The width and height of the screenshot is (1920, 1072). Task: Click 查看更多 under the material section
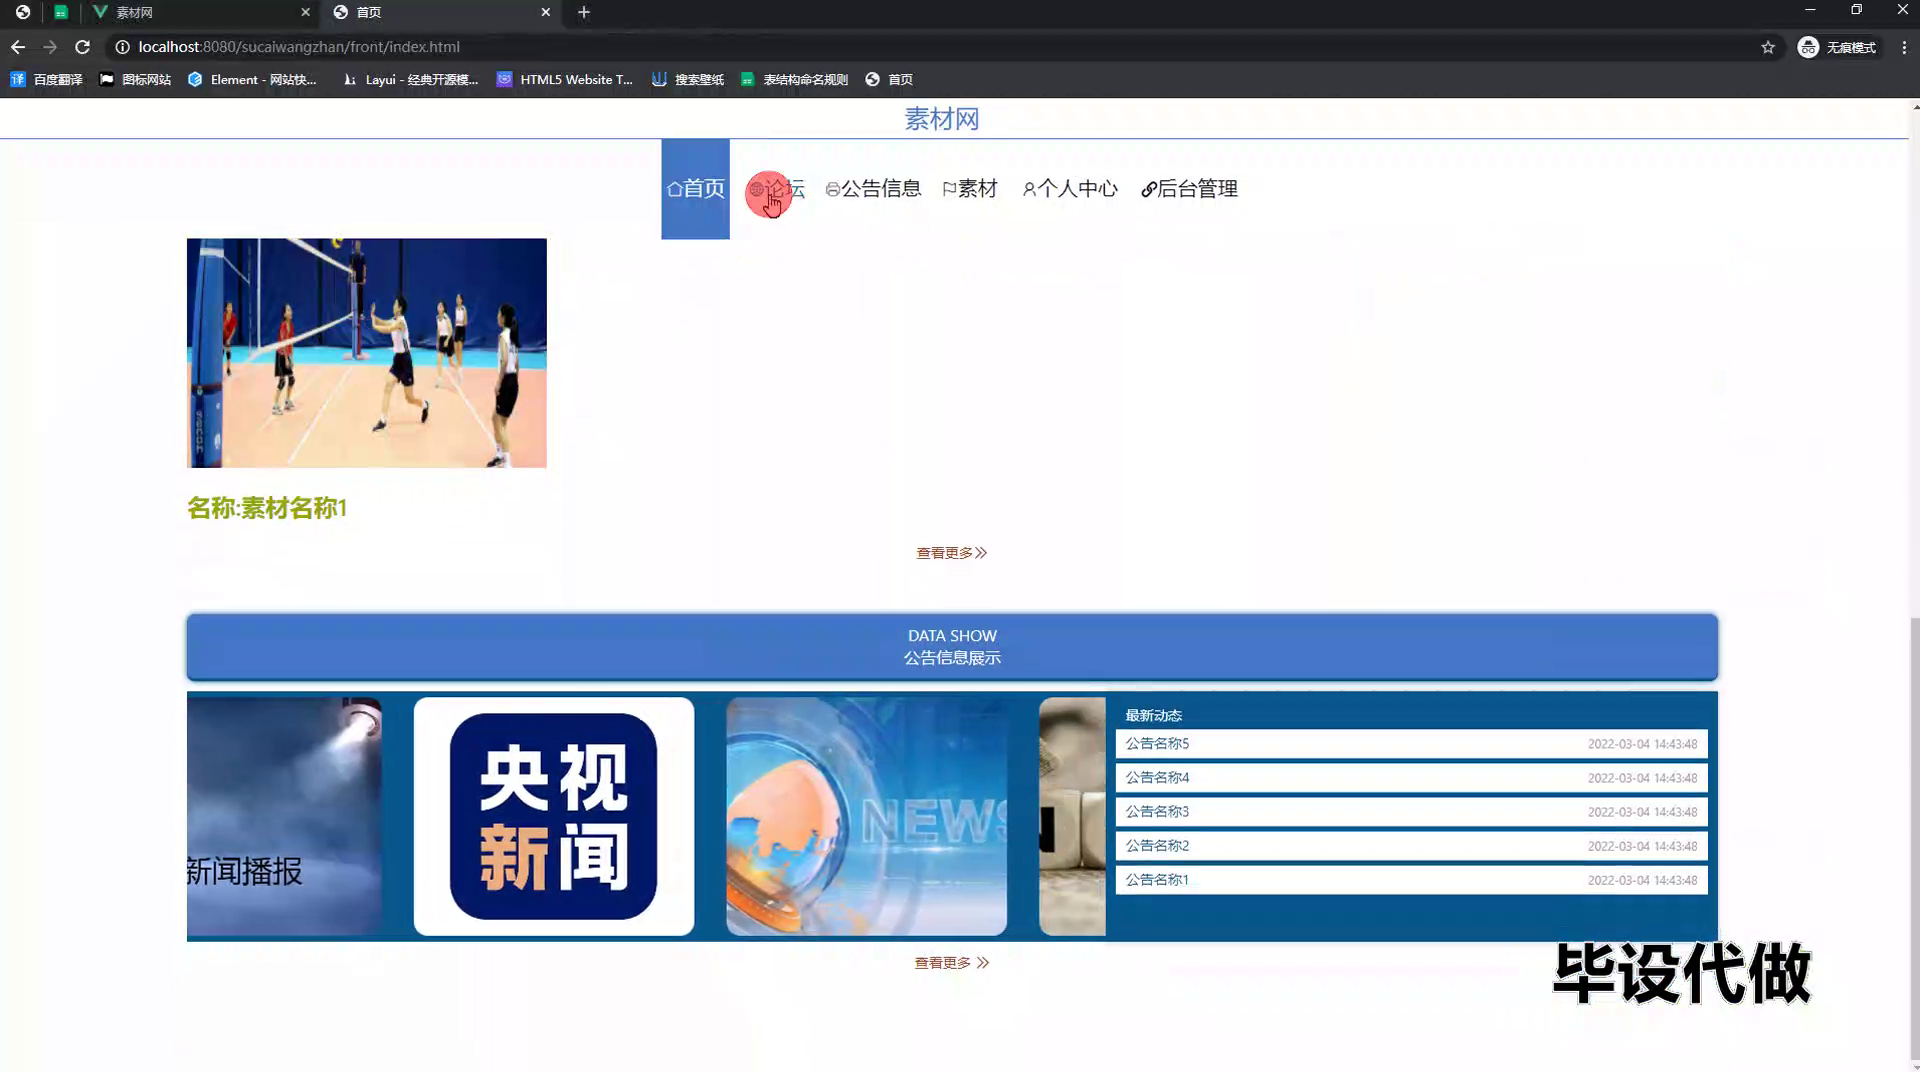point(951,553)
